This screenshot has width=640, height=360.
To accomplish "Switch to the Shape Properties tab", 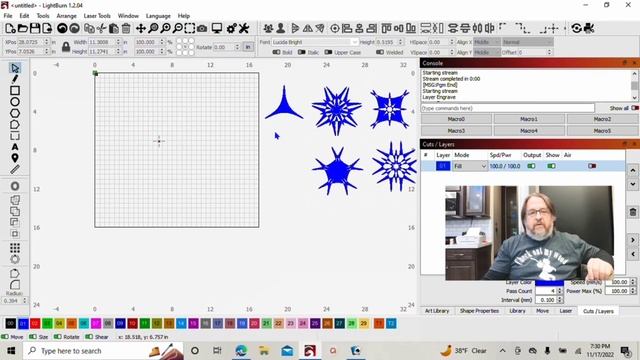I will (x=479, y=311).
